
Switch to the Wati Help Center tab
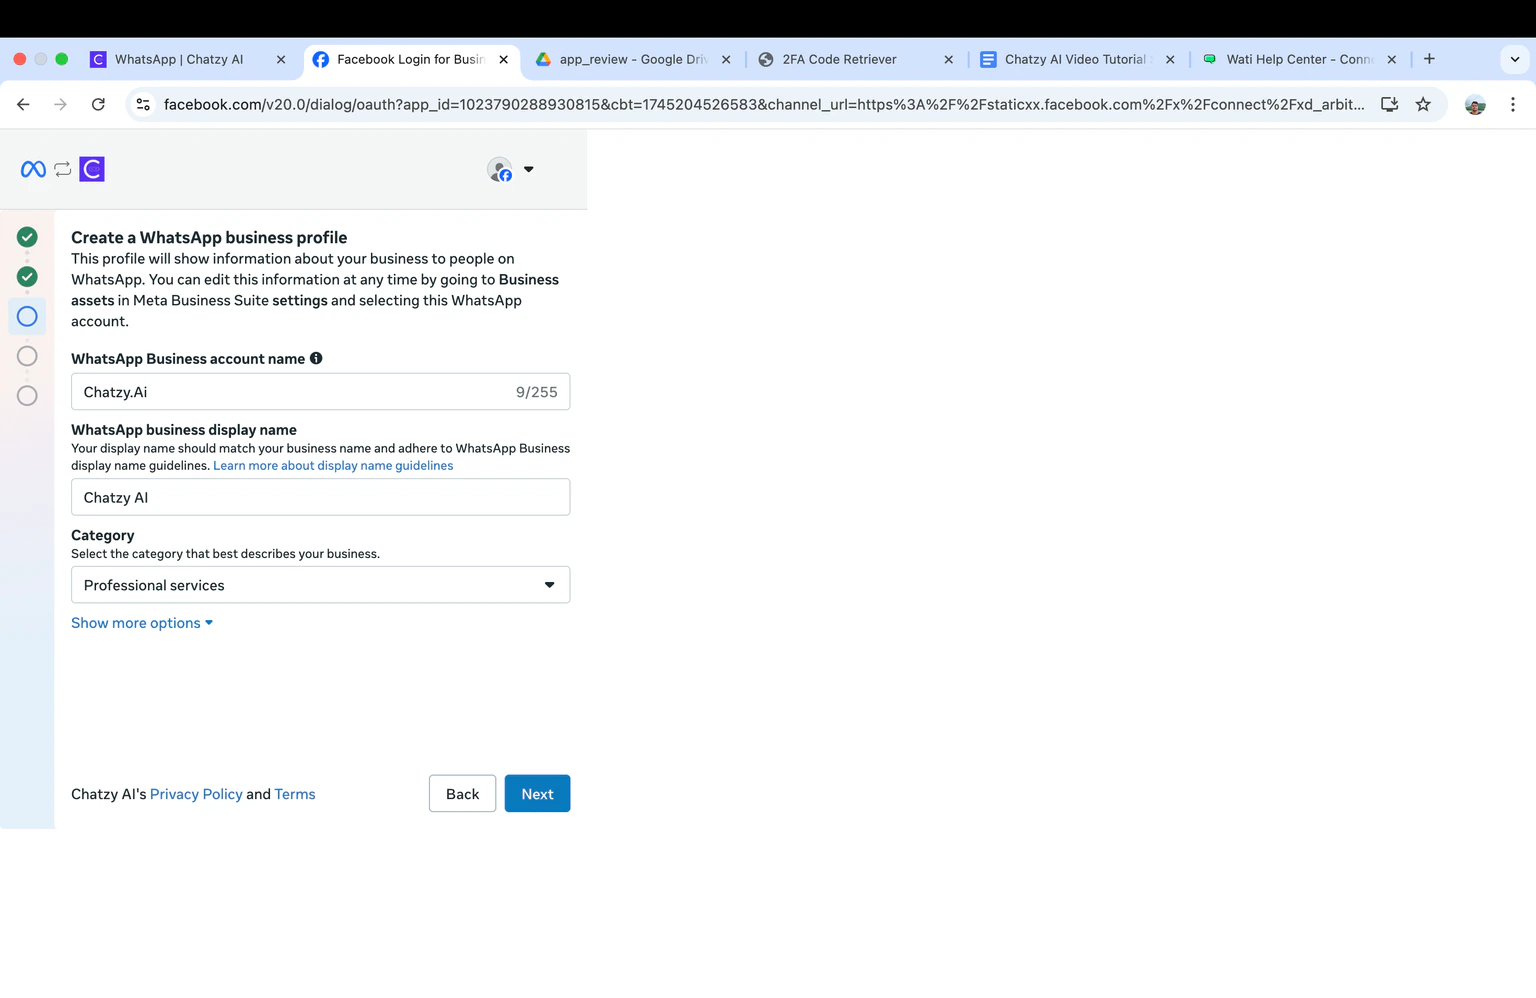(x=1299, y=60)
